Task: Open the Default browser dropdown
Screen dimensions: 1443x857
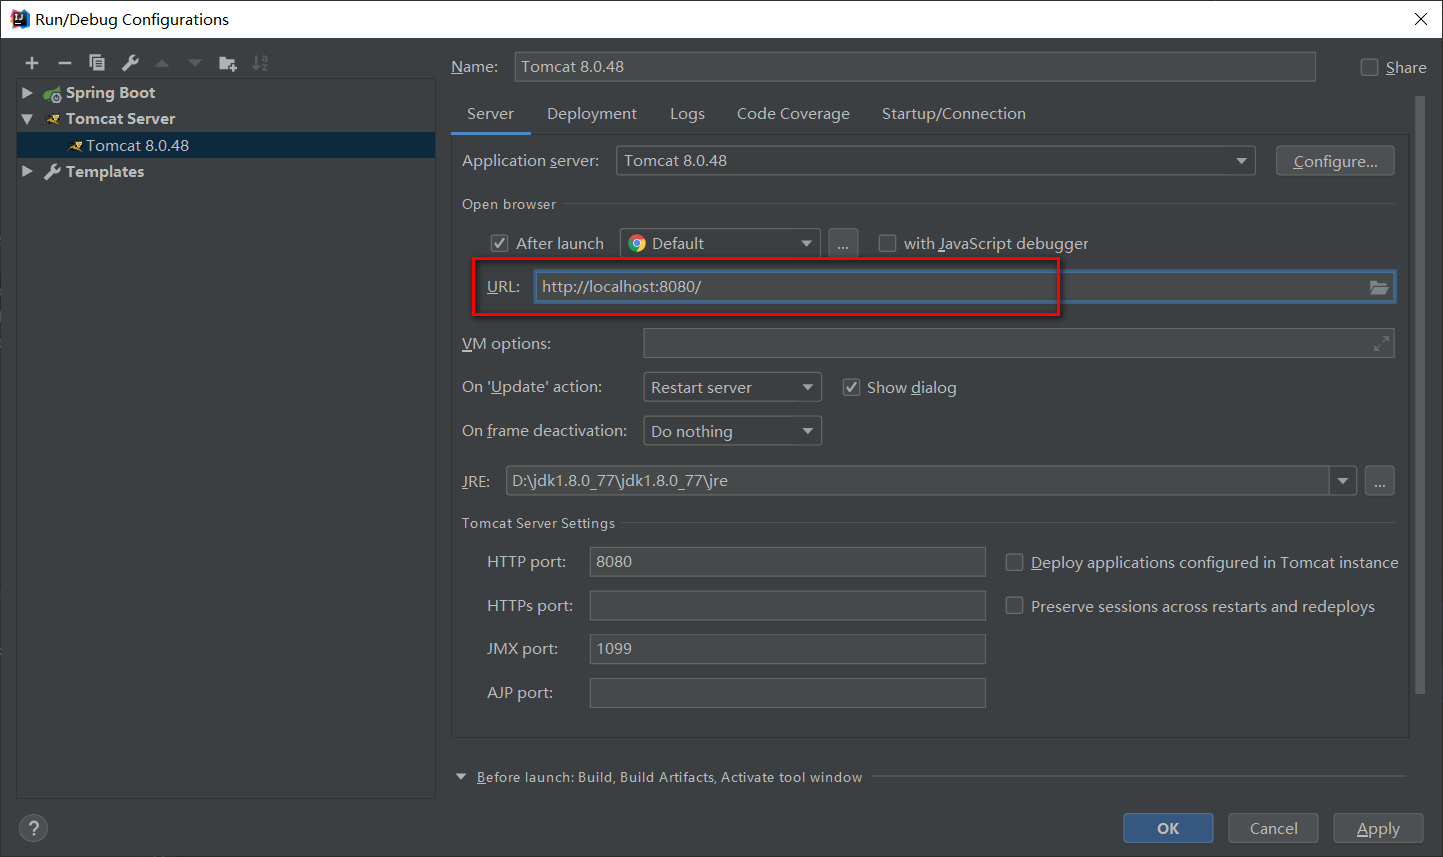Action: pyautogui.click(x=720, y=243)
